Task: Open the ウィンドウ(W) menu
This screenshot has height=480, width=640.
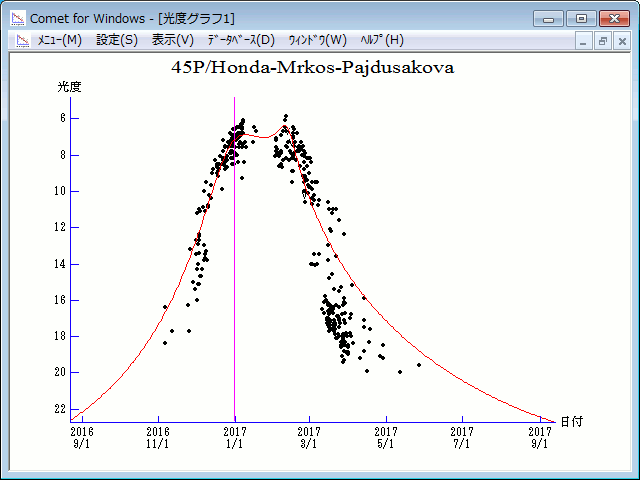Action: point(318,40)
